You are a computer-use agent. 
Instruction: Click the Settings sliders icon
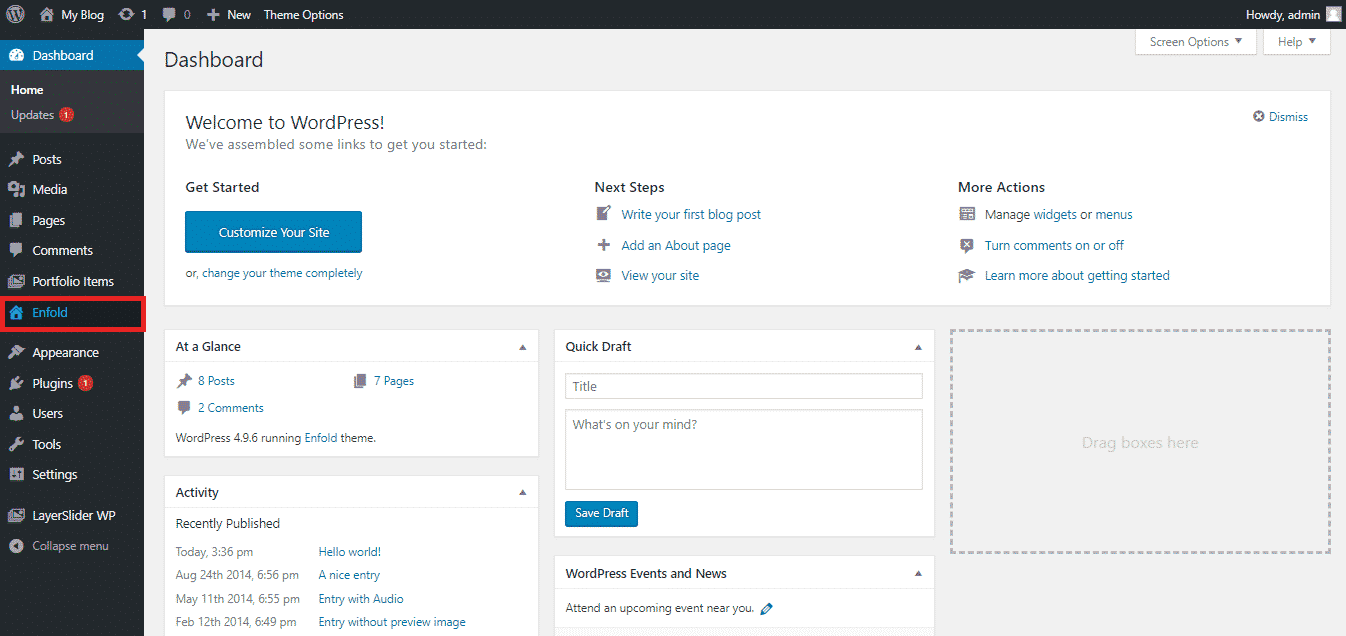click(16, 474)
